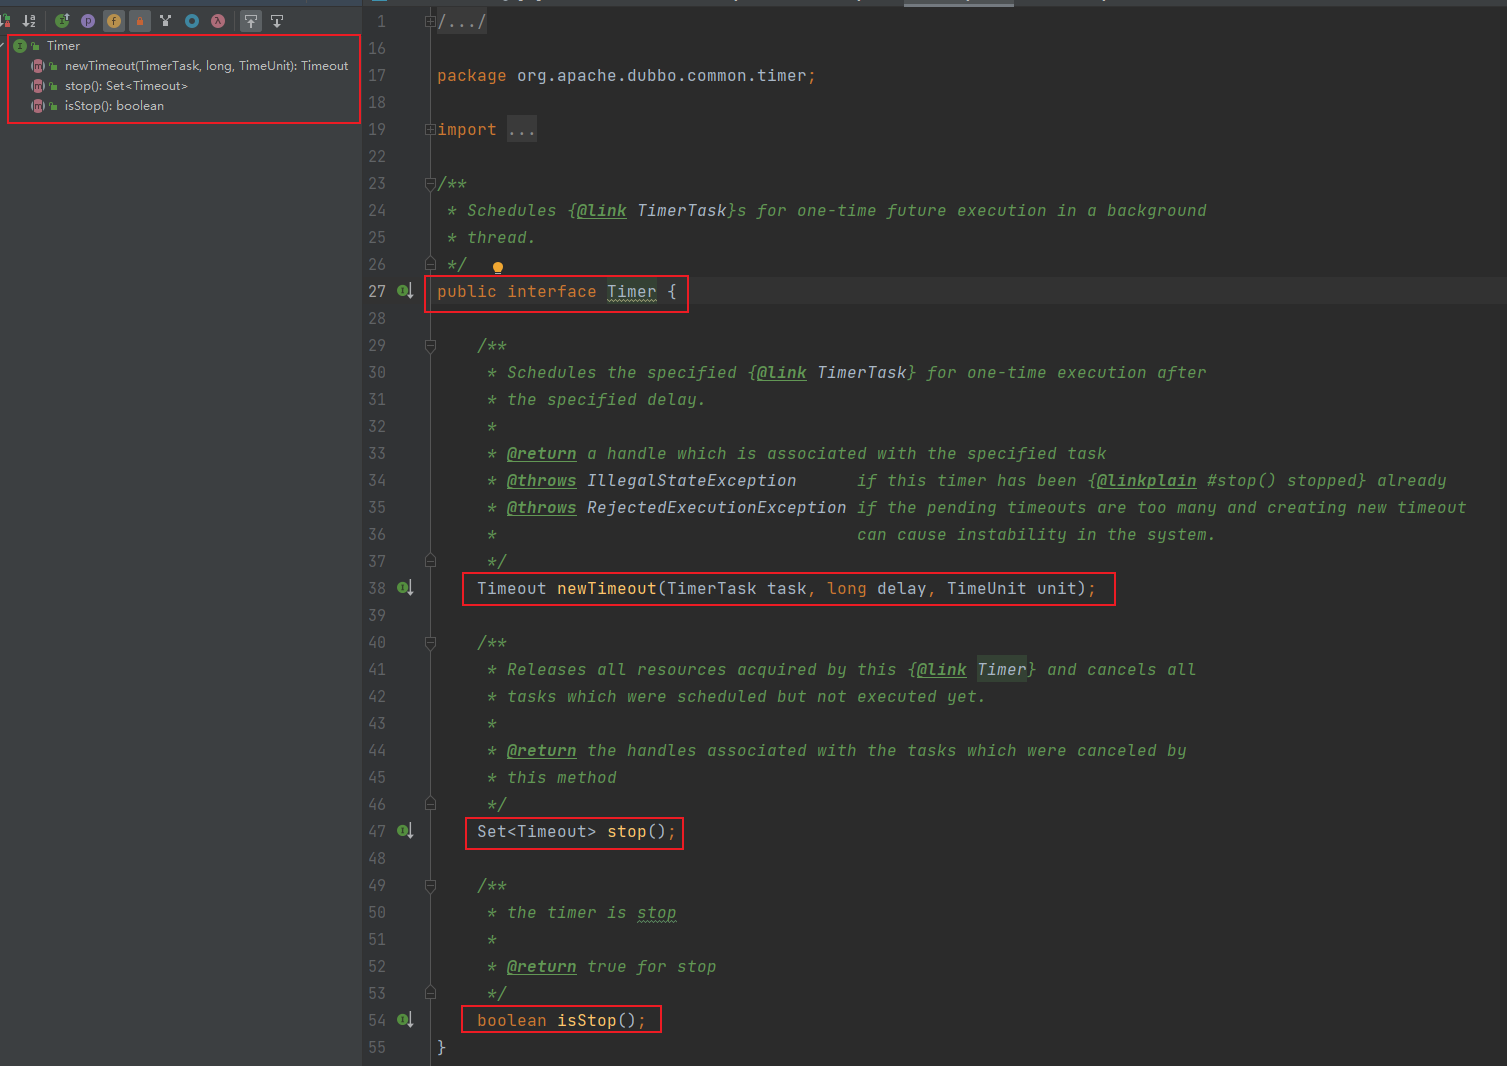Click the isStop method name on line 54
The width and height of the screenshot is (1507, 1066).
pos(587,1020)
